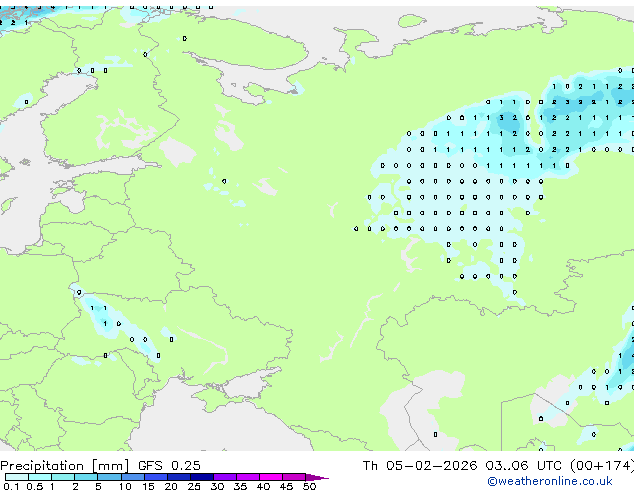The image size is (634, 490).
Task: Select the legend swatch between 20 and 25 mm
Action: (179, 477)
